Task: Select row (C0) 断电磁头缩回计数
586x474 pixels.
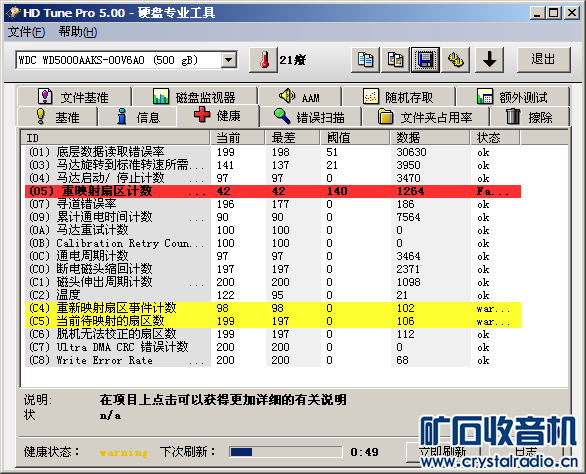Action: pos(273,269)
